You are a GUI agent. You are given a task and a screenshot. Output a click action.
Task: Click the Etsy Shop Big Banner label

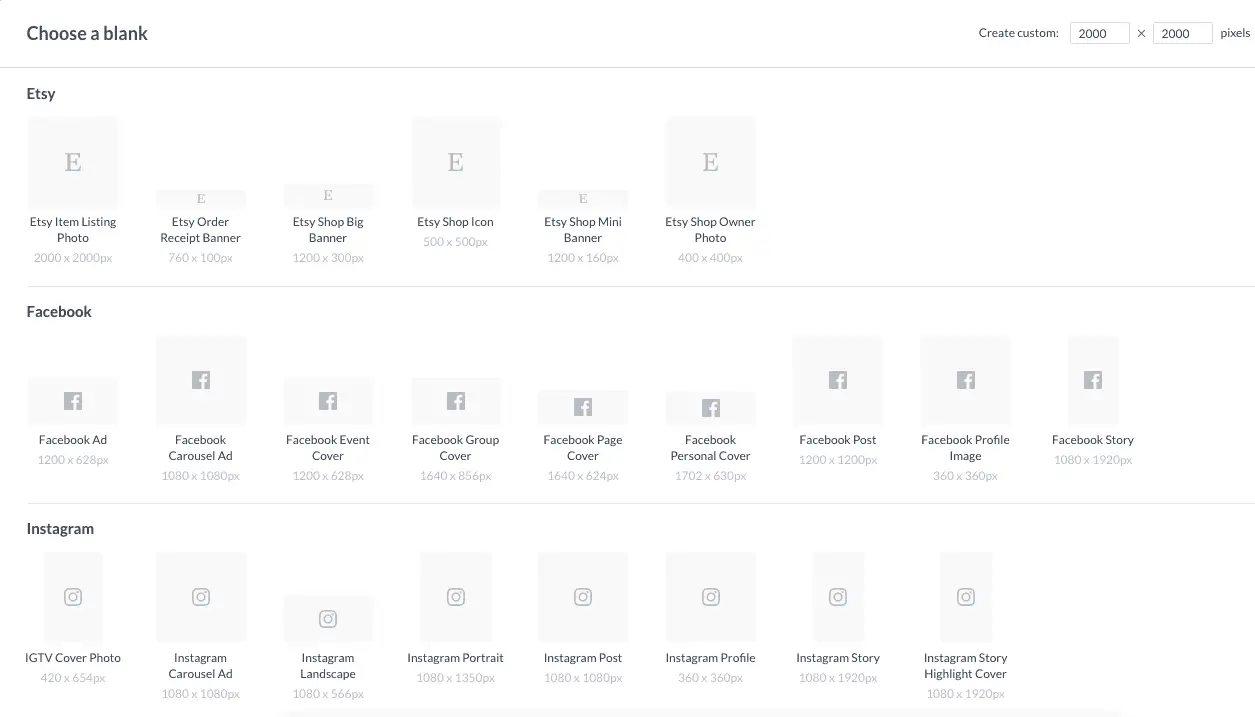pyautogui.click(x=328, y=230)
